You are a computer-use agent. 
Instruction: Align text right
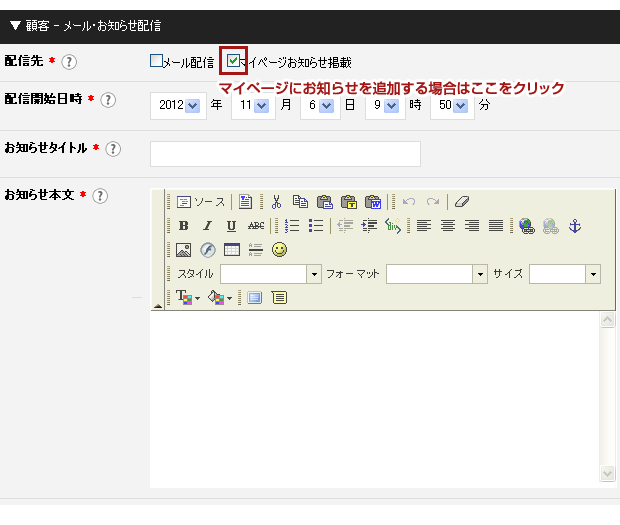tap(472, 226)
